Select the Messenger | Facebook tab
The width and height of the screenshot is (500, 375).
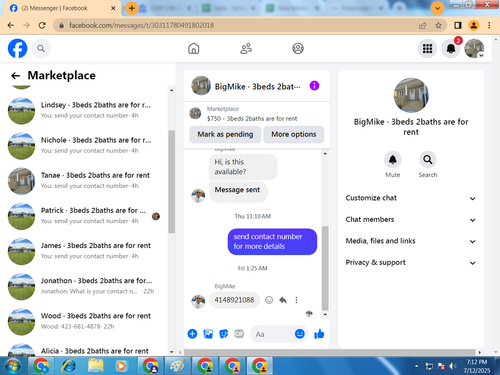[62, 8]
